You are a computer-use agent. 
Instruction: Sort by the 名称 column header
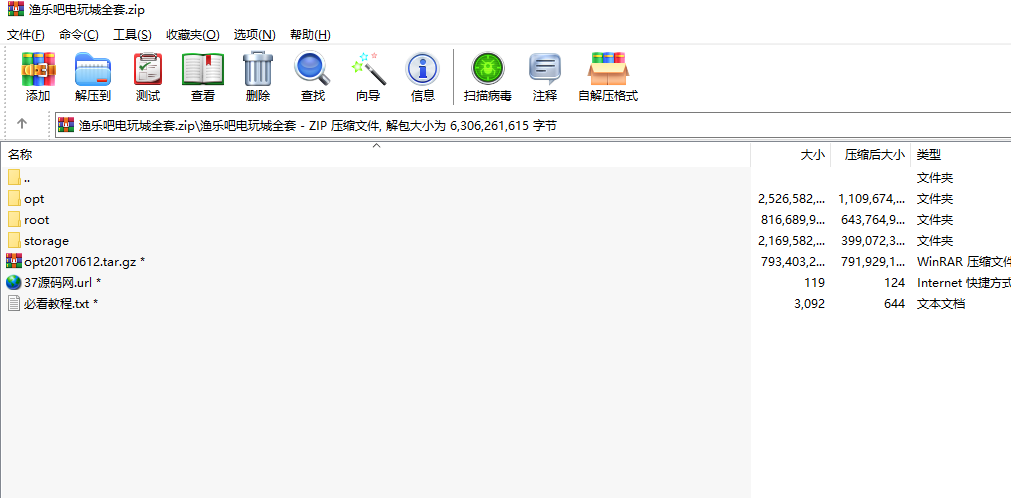point(20,155)
